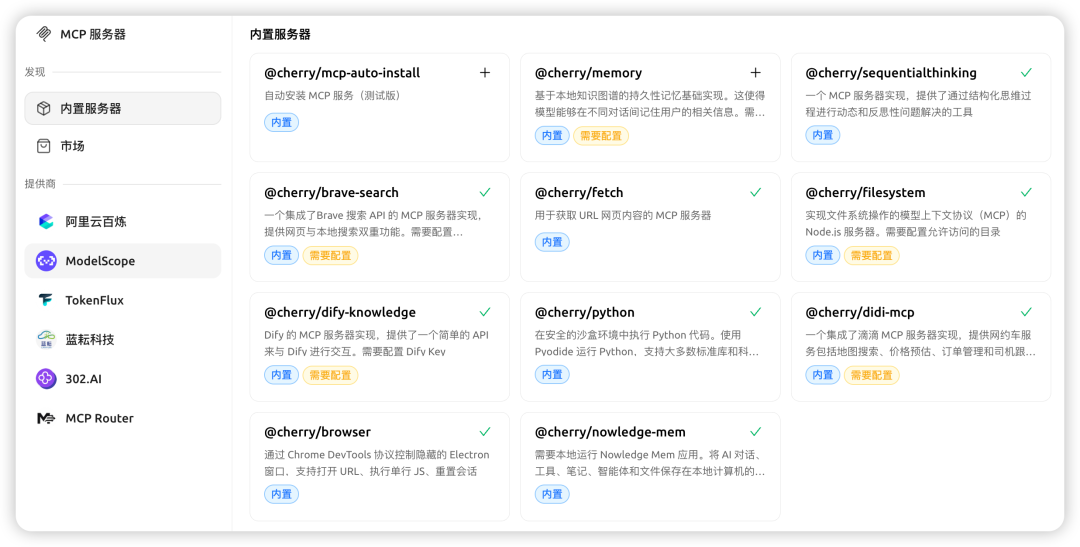Screen dimensions: 1080x547
Task: Select the MCP Router provider entry
Action: point(123,417)
